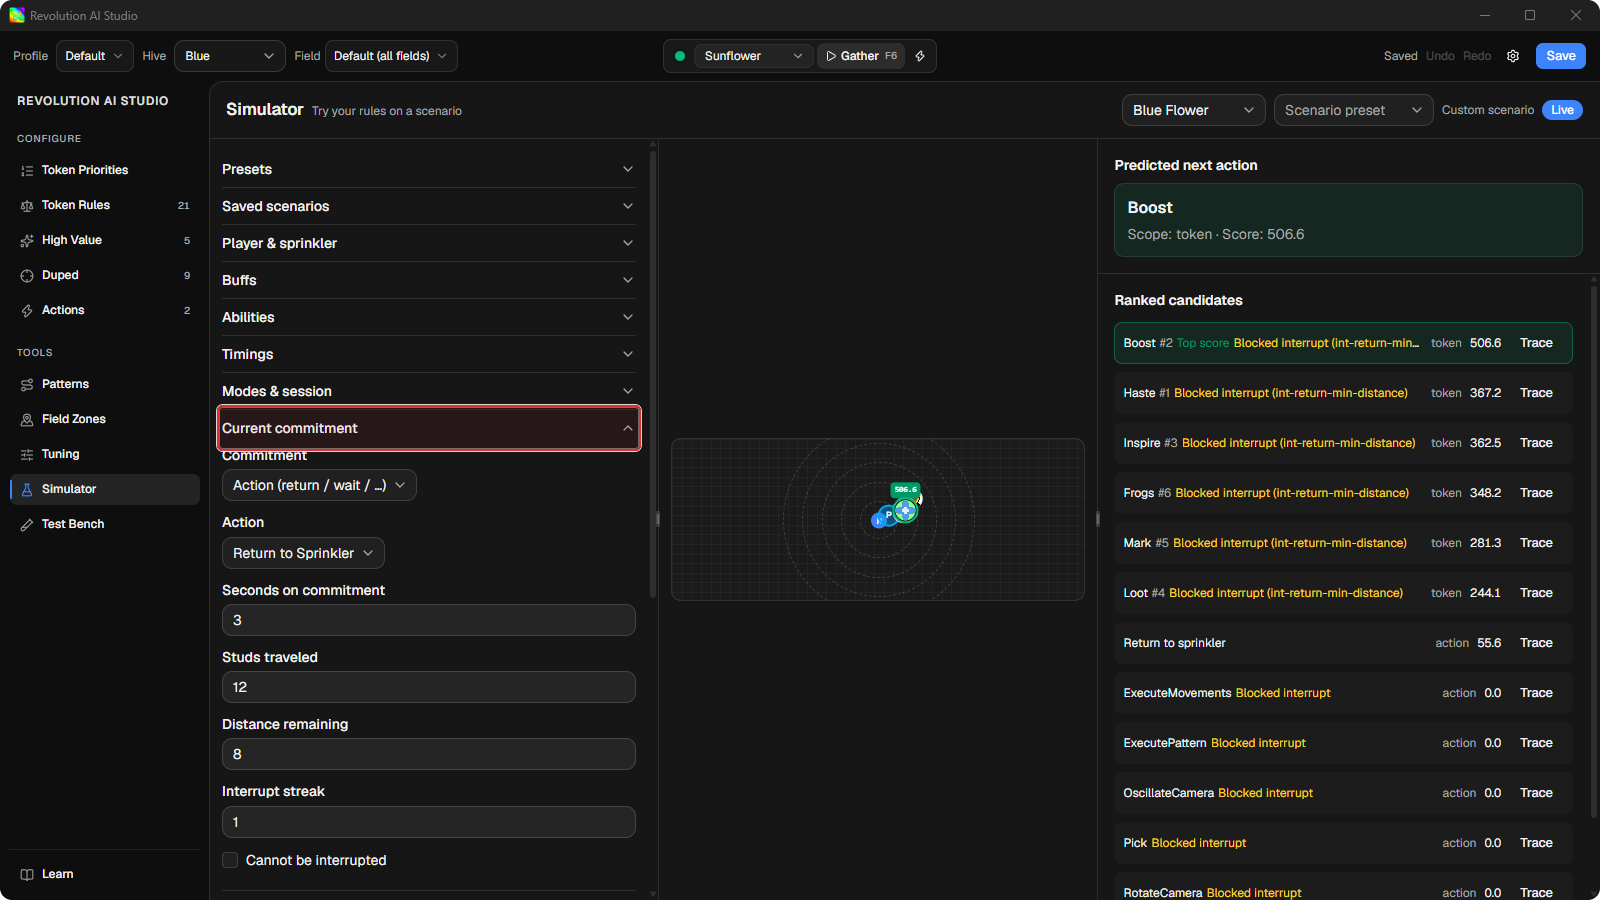Expand the Presets section

(428, 169)
